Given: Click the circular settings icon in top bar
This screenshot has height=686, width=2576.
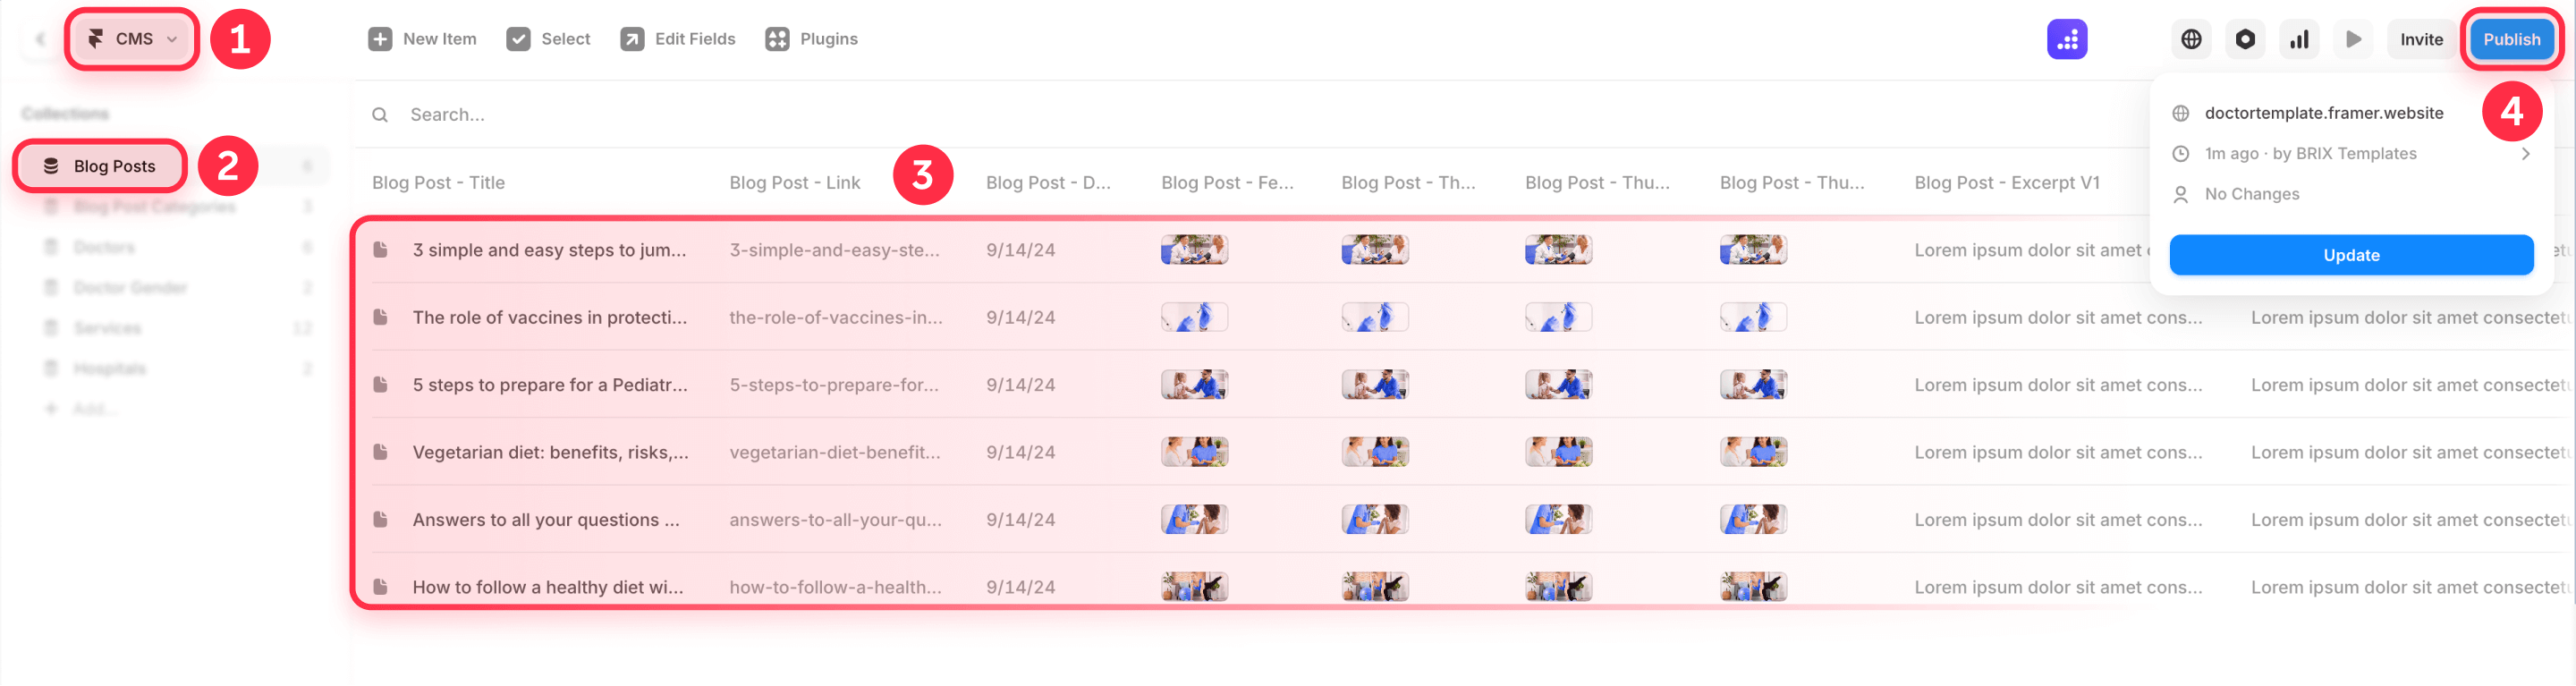Looking at the screenshot, I should [x=2245, y=39].
